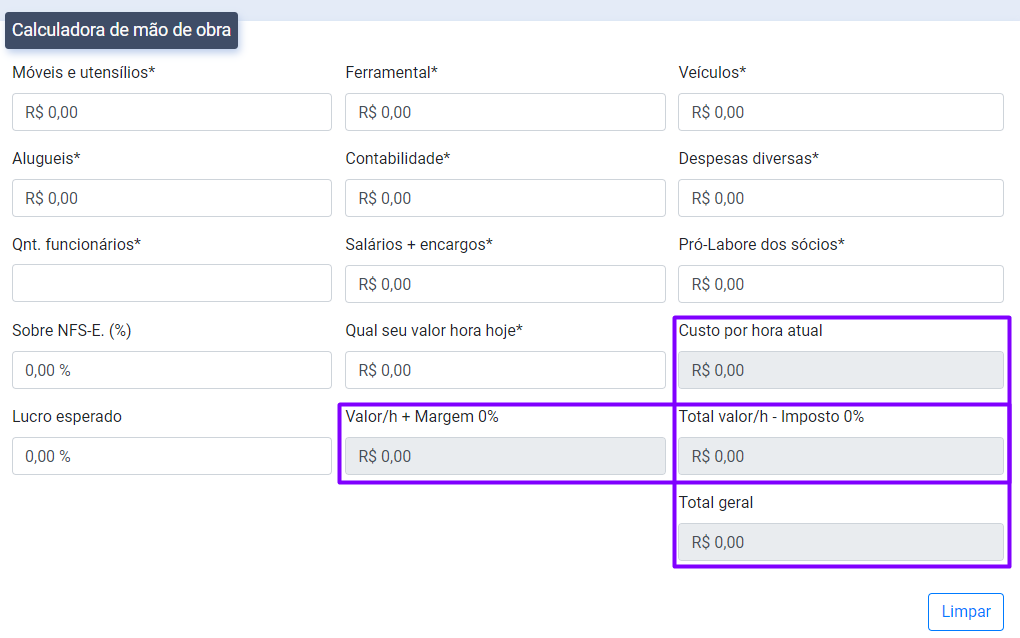The width and height of the screenshot is (1020, 638).
Task: Click into the Aluguéis field
Action: pos(171,198)
